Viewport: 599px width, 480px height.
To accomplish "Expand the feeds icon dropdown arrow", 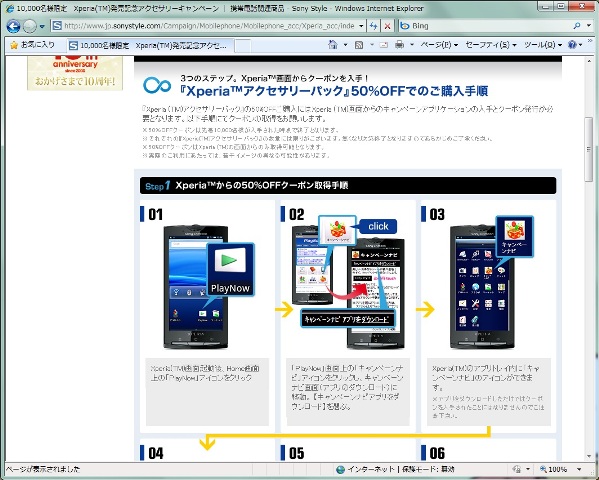I will 371,45.
